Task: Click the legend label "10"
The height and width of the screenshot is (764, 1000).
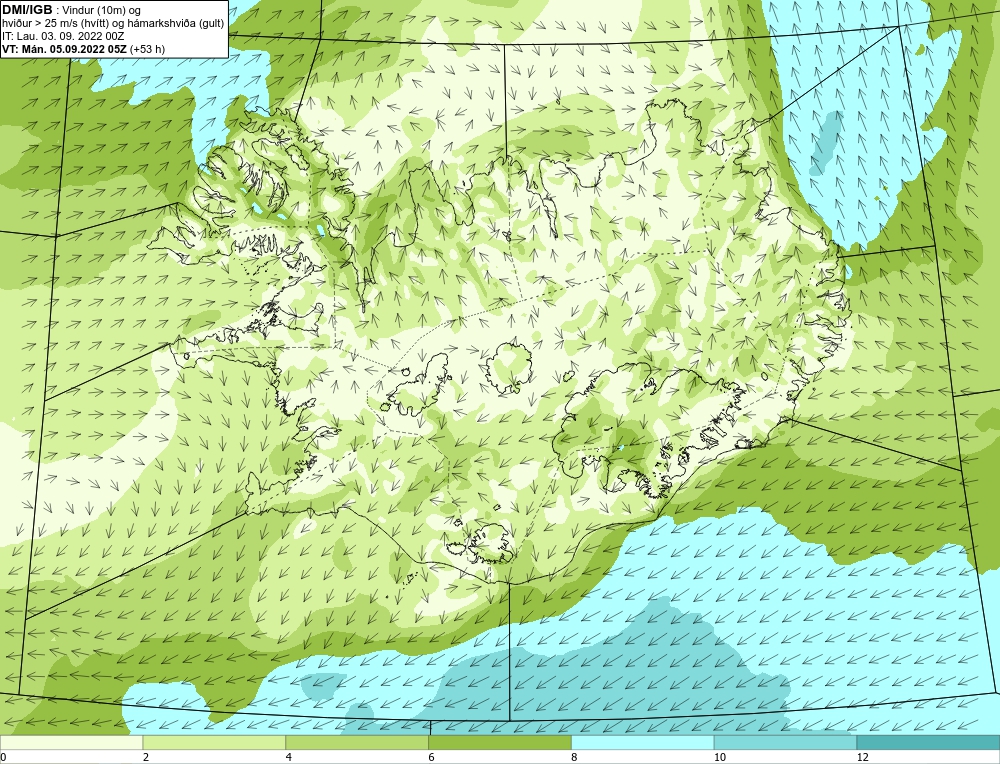Action: coord(720,757)
